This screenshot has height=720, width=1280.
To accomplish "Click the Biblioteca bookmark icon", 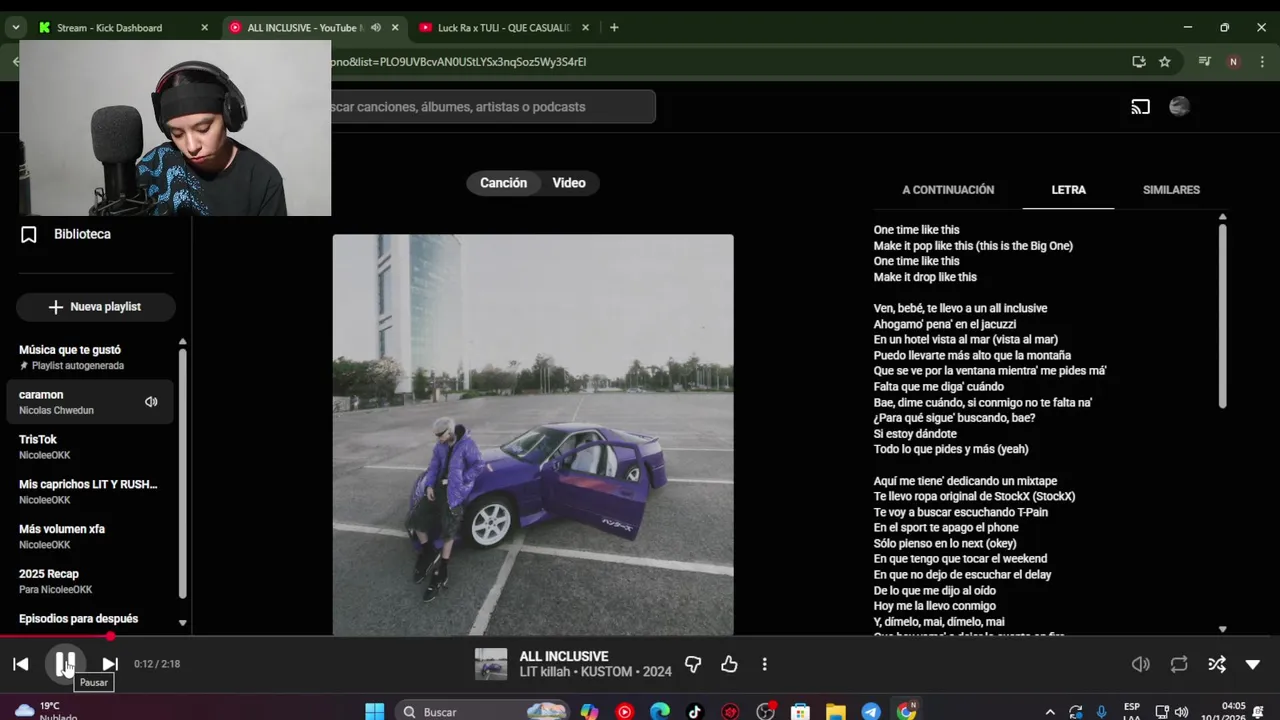I will tap(29, 234).
